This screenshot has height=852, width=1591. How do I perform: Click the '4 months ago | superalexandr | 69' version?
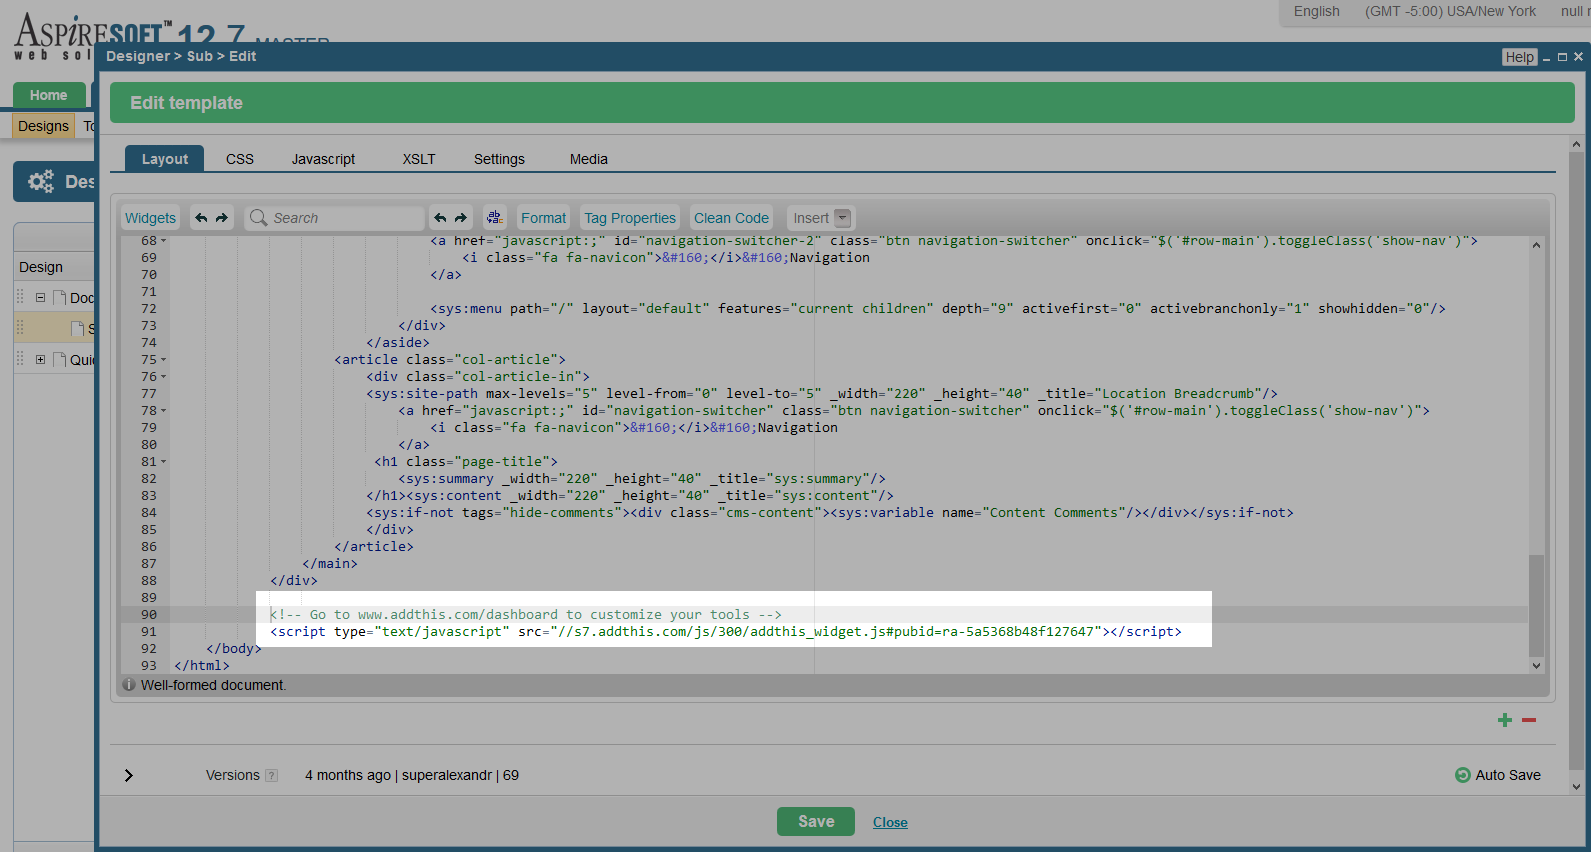(412, 775)
